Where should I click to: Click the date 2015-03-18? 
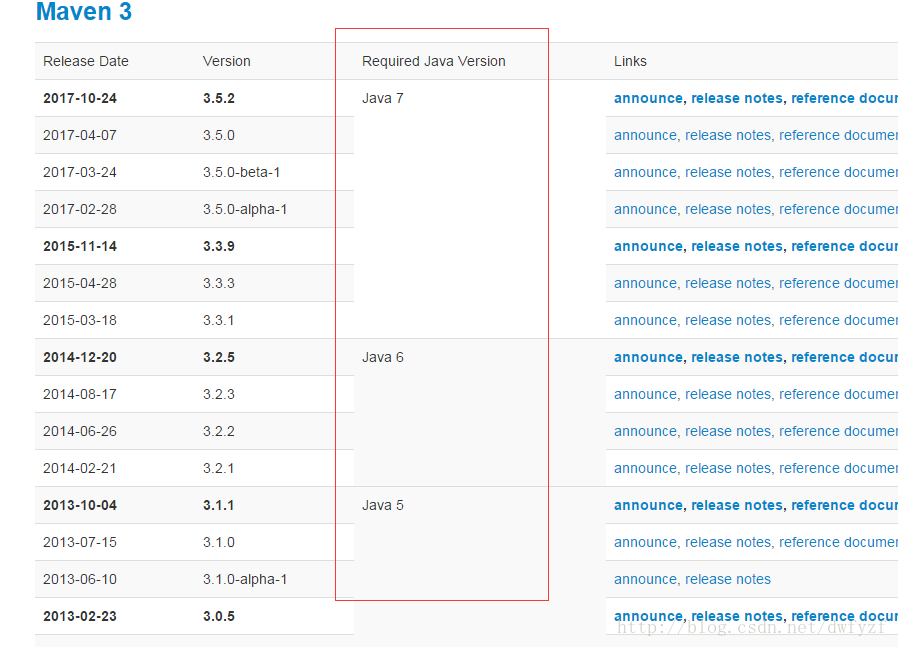coord(80,321)
